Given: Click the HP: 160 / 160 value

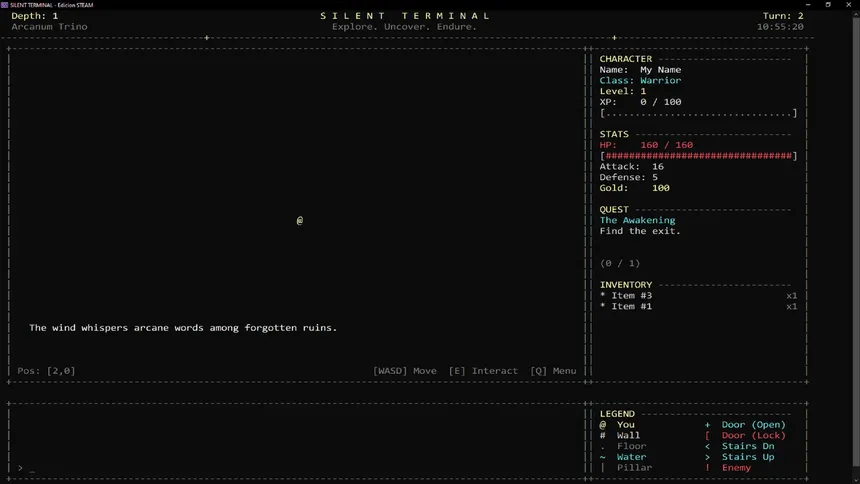Looking at the screenshot, I should click(x=666, y=145).
